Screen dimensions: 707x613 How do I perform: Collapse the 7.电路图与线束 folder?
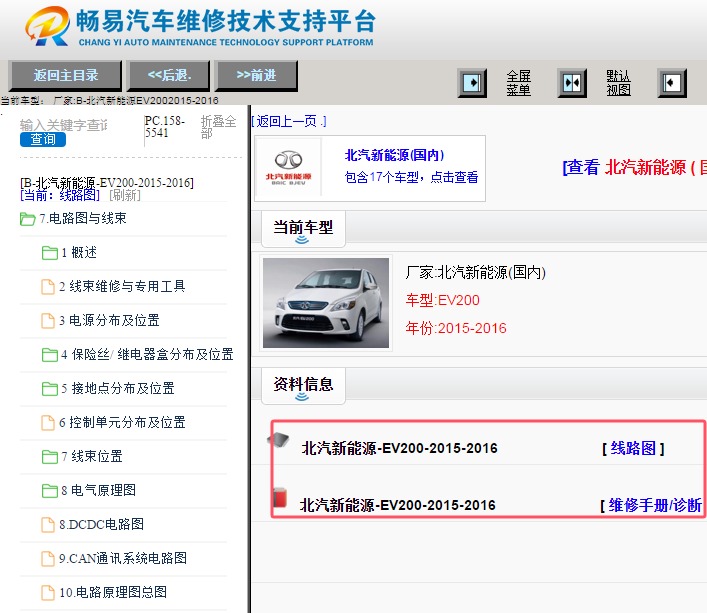[x=83, y=219]
